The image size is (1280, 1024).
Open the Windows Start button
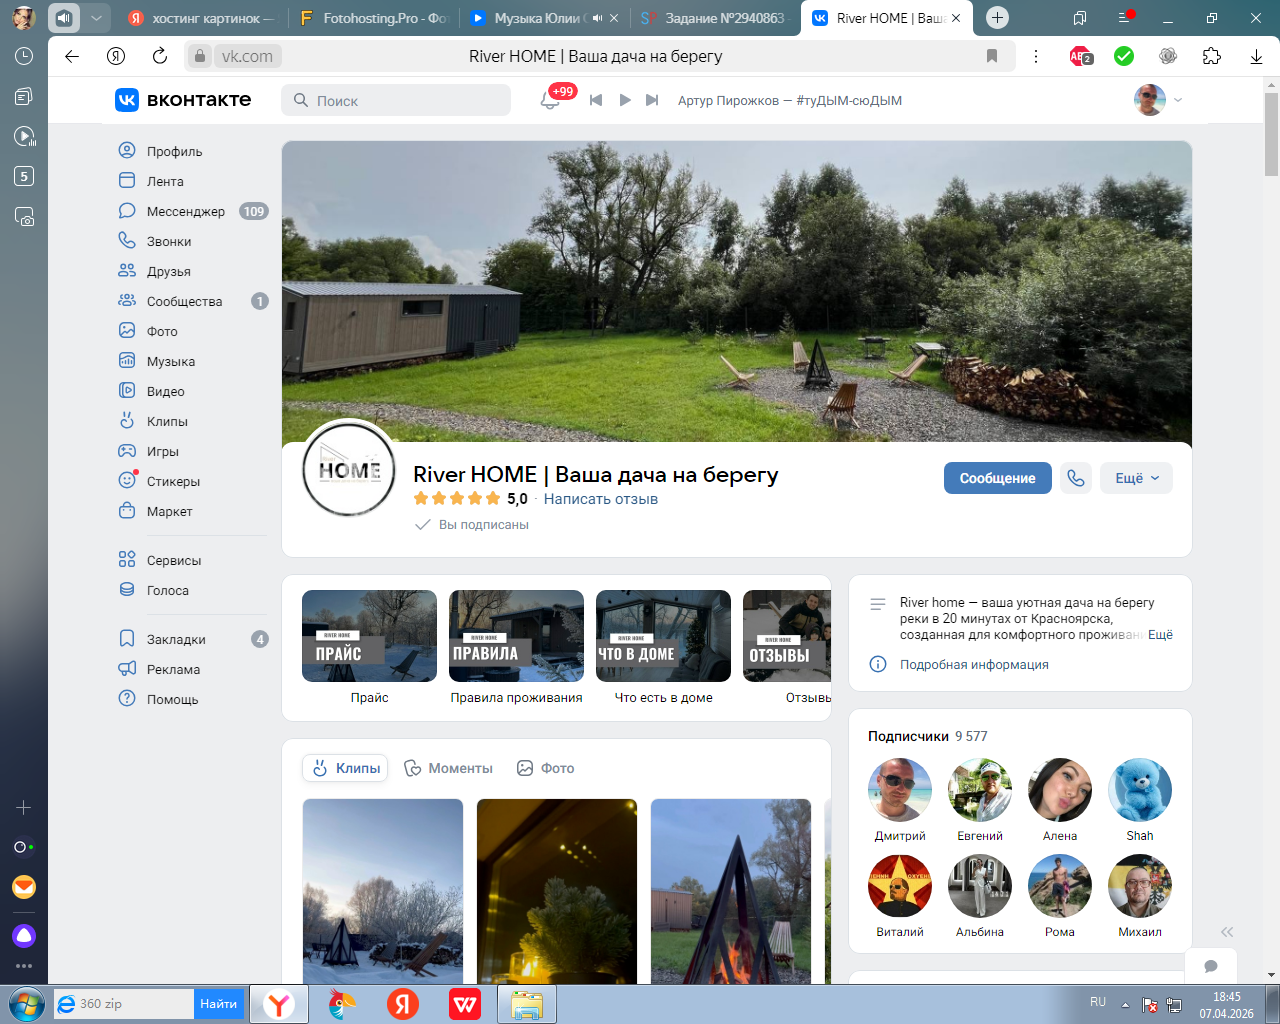tap(25, 1004)
